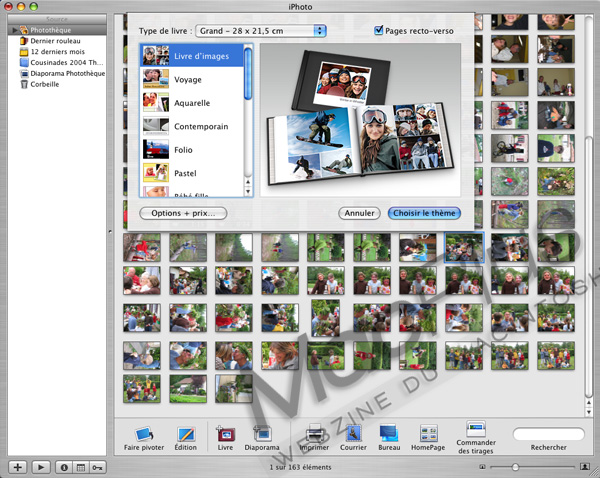
Task: Click the book preview image
Action: pos(360,120)
